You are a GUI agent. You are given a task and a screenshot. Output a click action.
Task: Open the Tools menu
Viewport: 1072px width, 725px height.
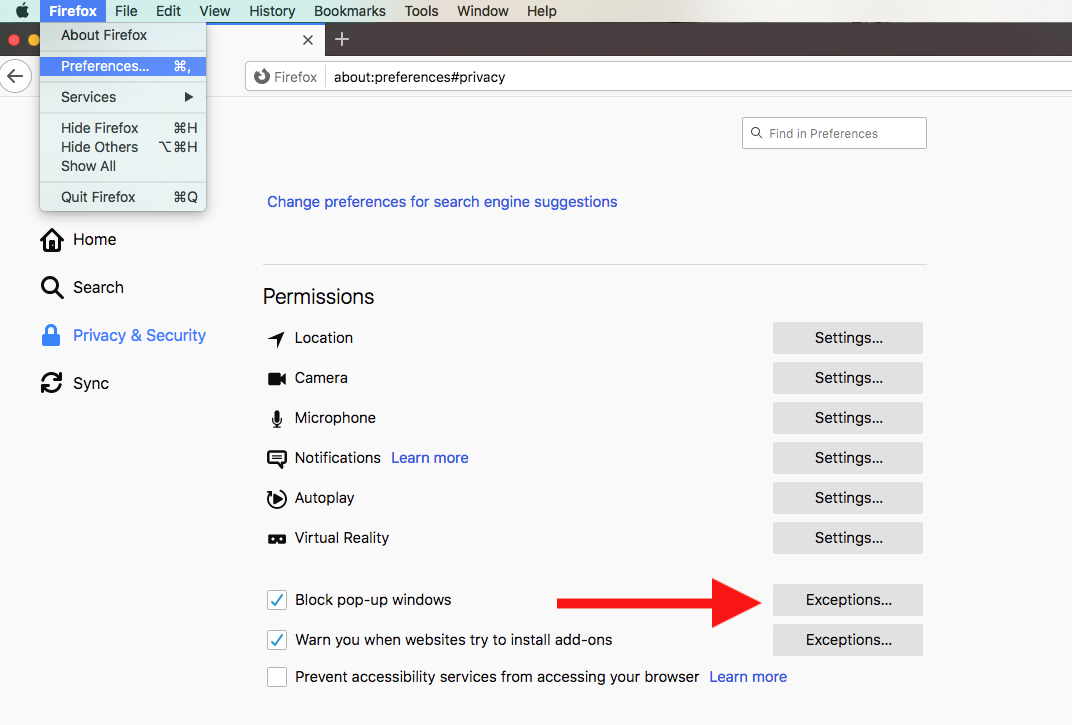(421, 11)
